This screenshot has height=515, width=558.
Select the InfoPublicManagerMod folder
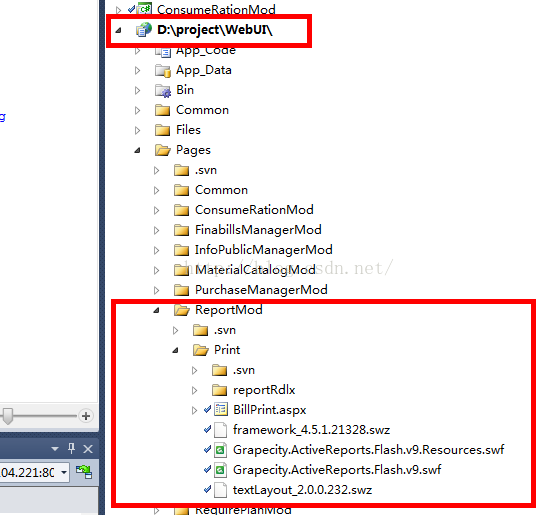(263, 250)
